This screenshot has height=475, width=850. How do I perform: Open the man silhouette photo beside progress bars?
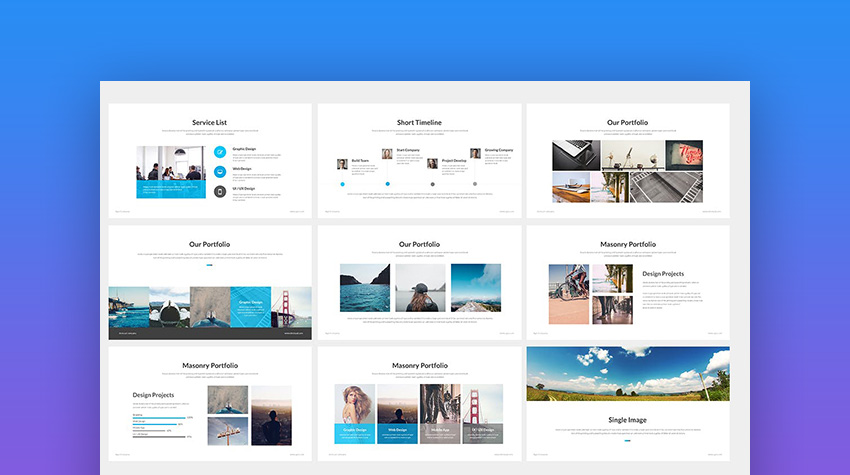click(271, 415)
